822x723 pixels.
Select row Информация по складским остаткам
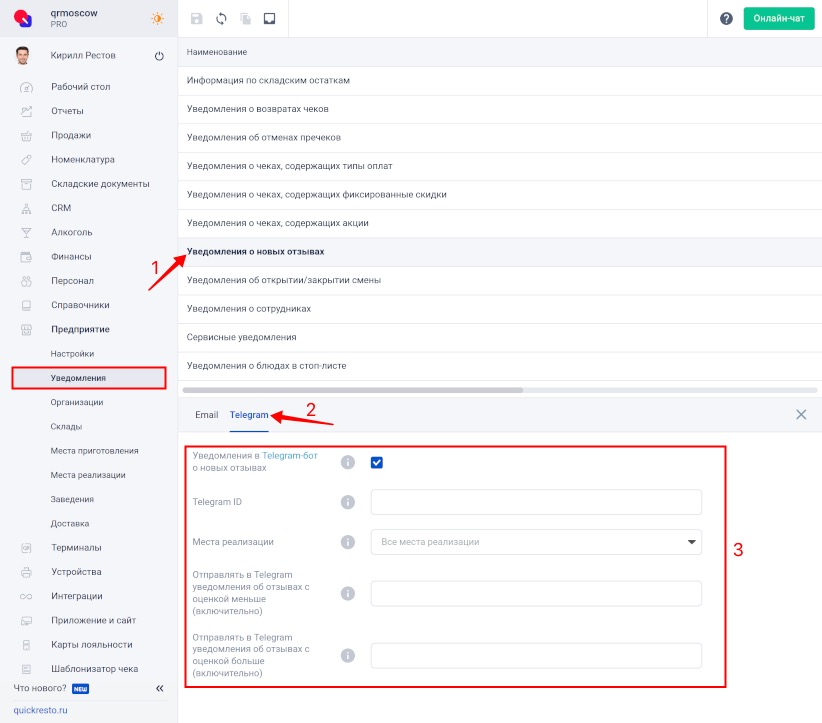click(x=500, y=81)
